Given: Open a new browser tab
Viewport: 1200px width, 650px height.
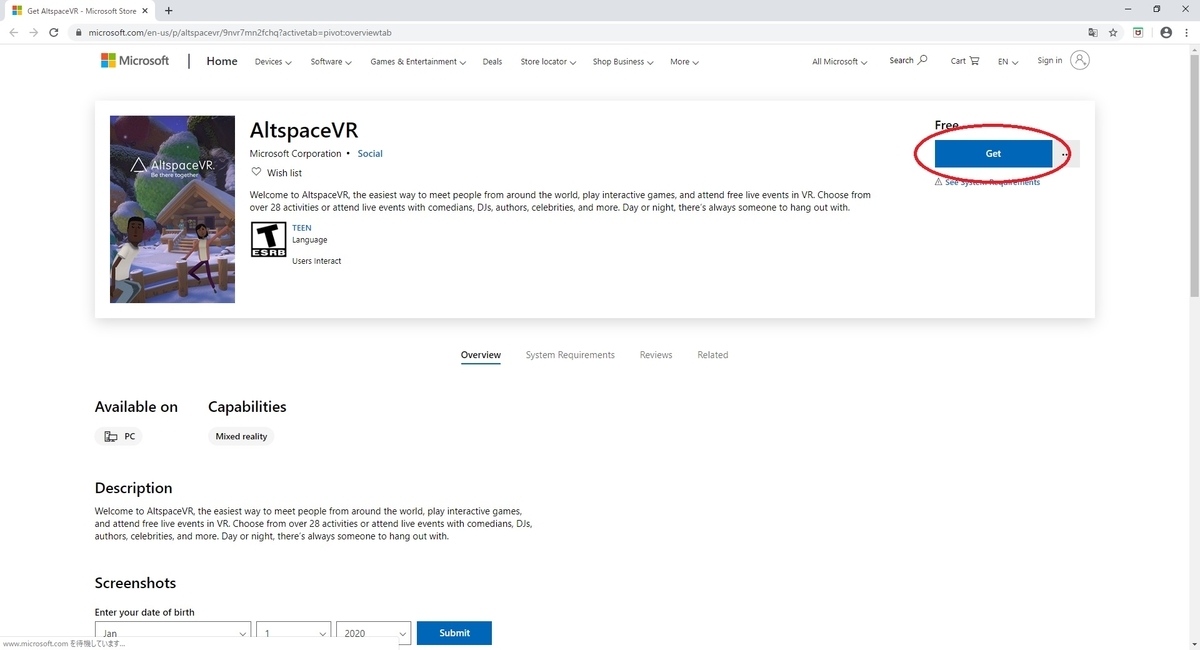Looking at the screenshot, I should [x=168, y=10].
